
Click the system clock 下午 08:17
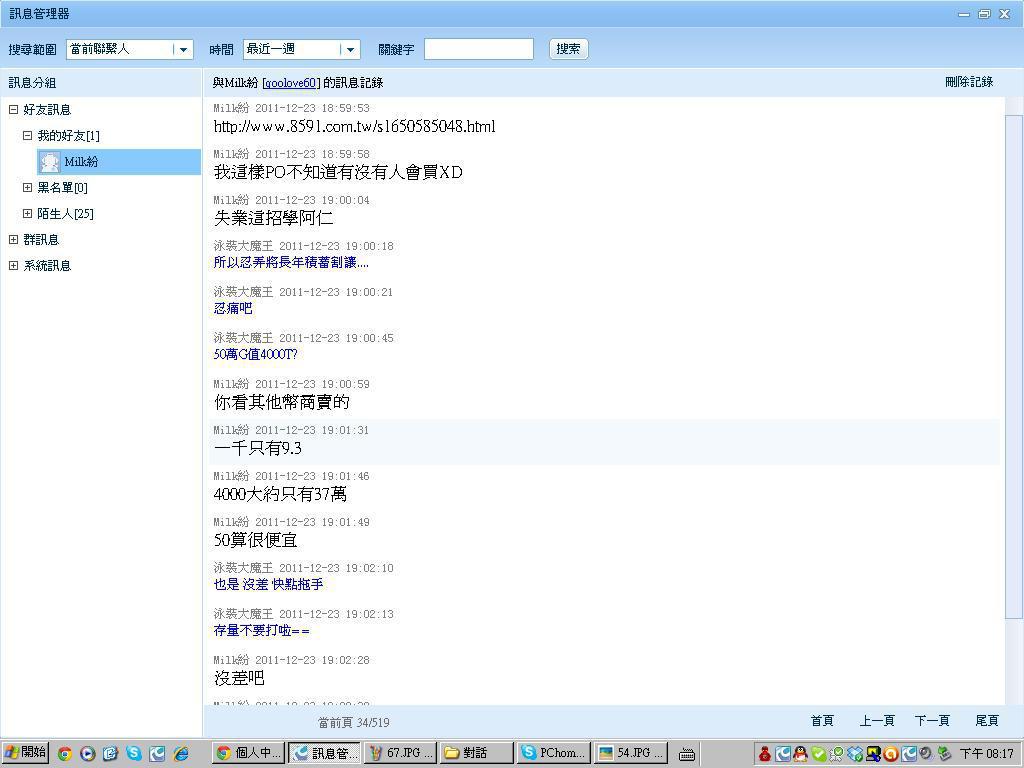pyautogui.click(x=986, y=754)
